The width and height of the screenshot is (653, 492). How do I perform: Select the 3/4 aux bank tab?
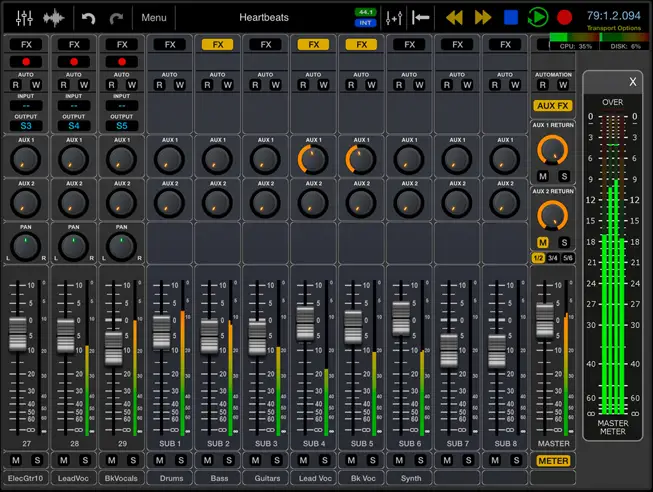[x=553, y=258]
